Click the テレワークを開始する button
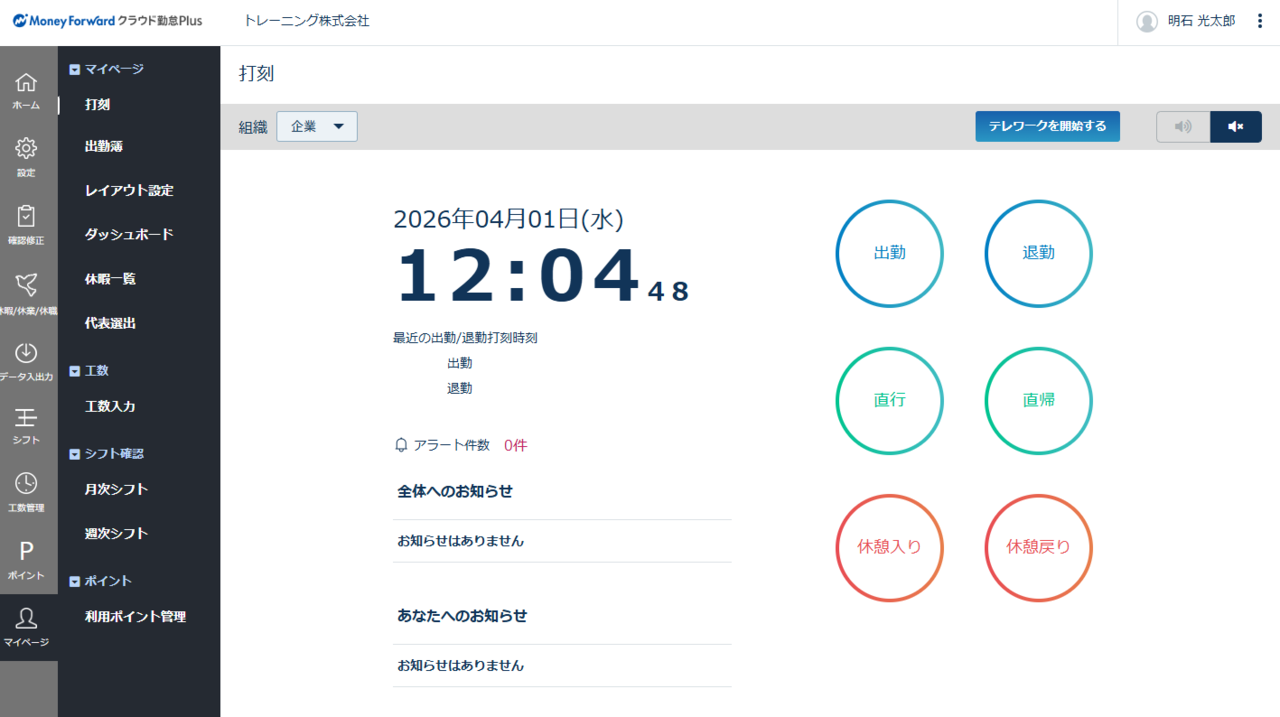 coord(1047,126)
